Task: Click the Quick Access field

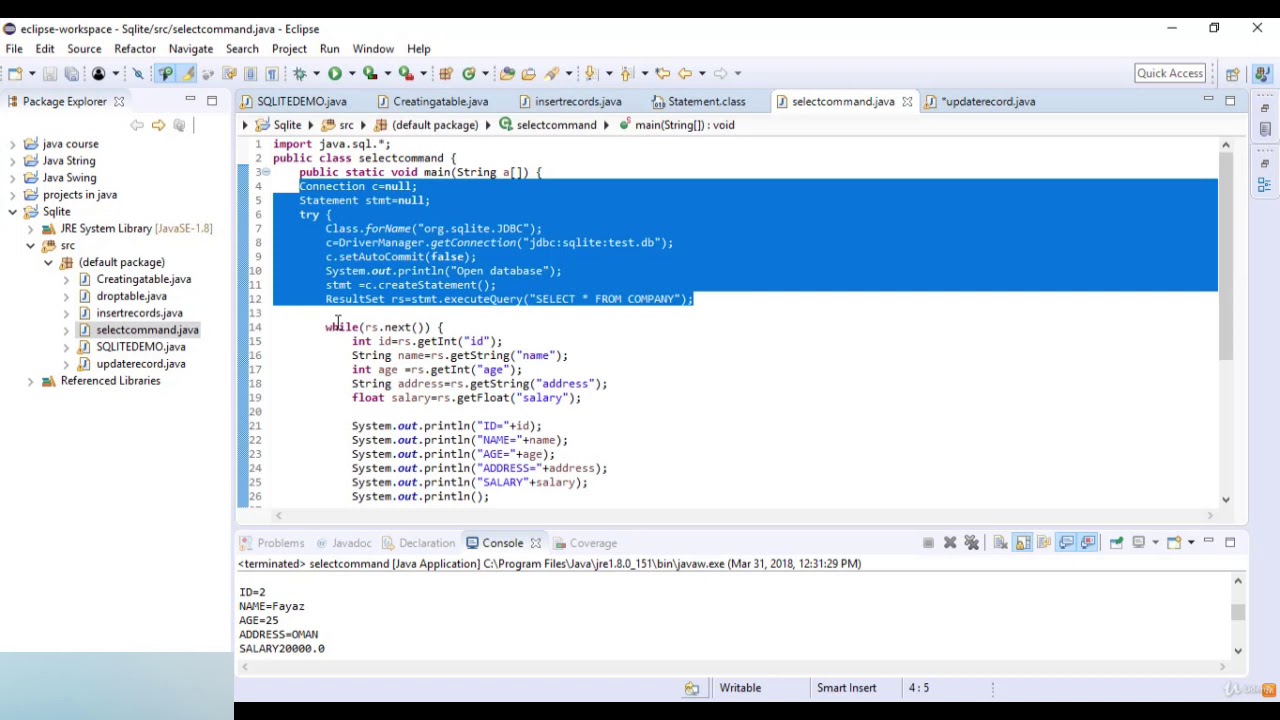Action: pos(1169,72)
